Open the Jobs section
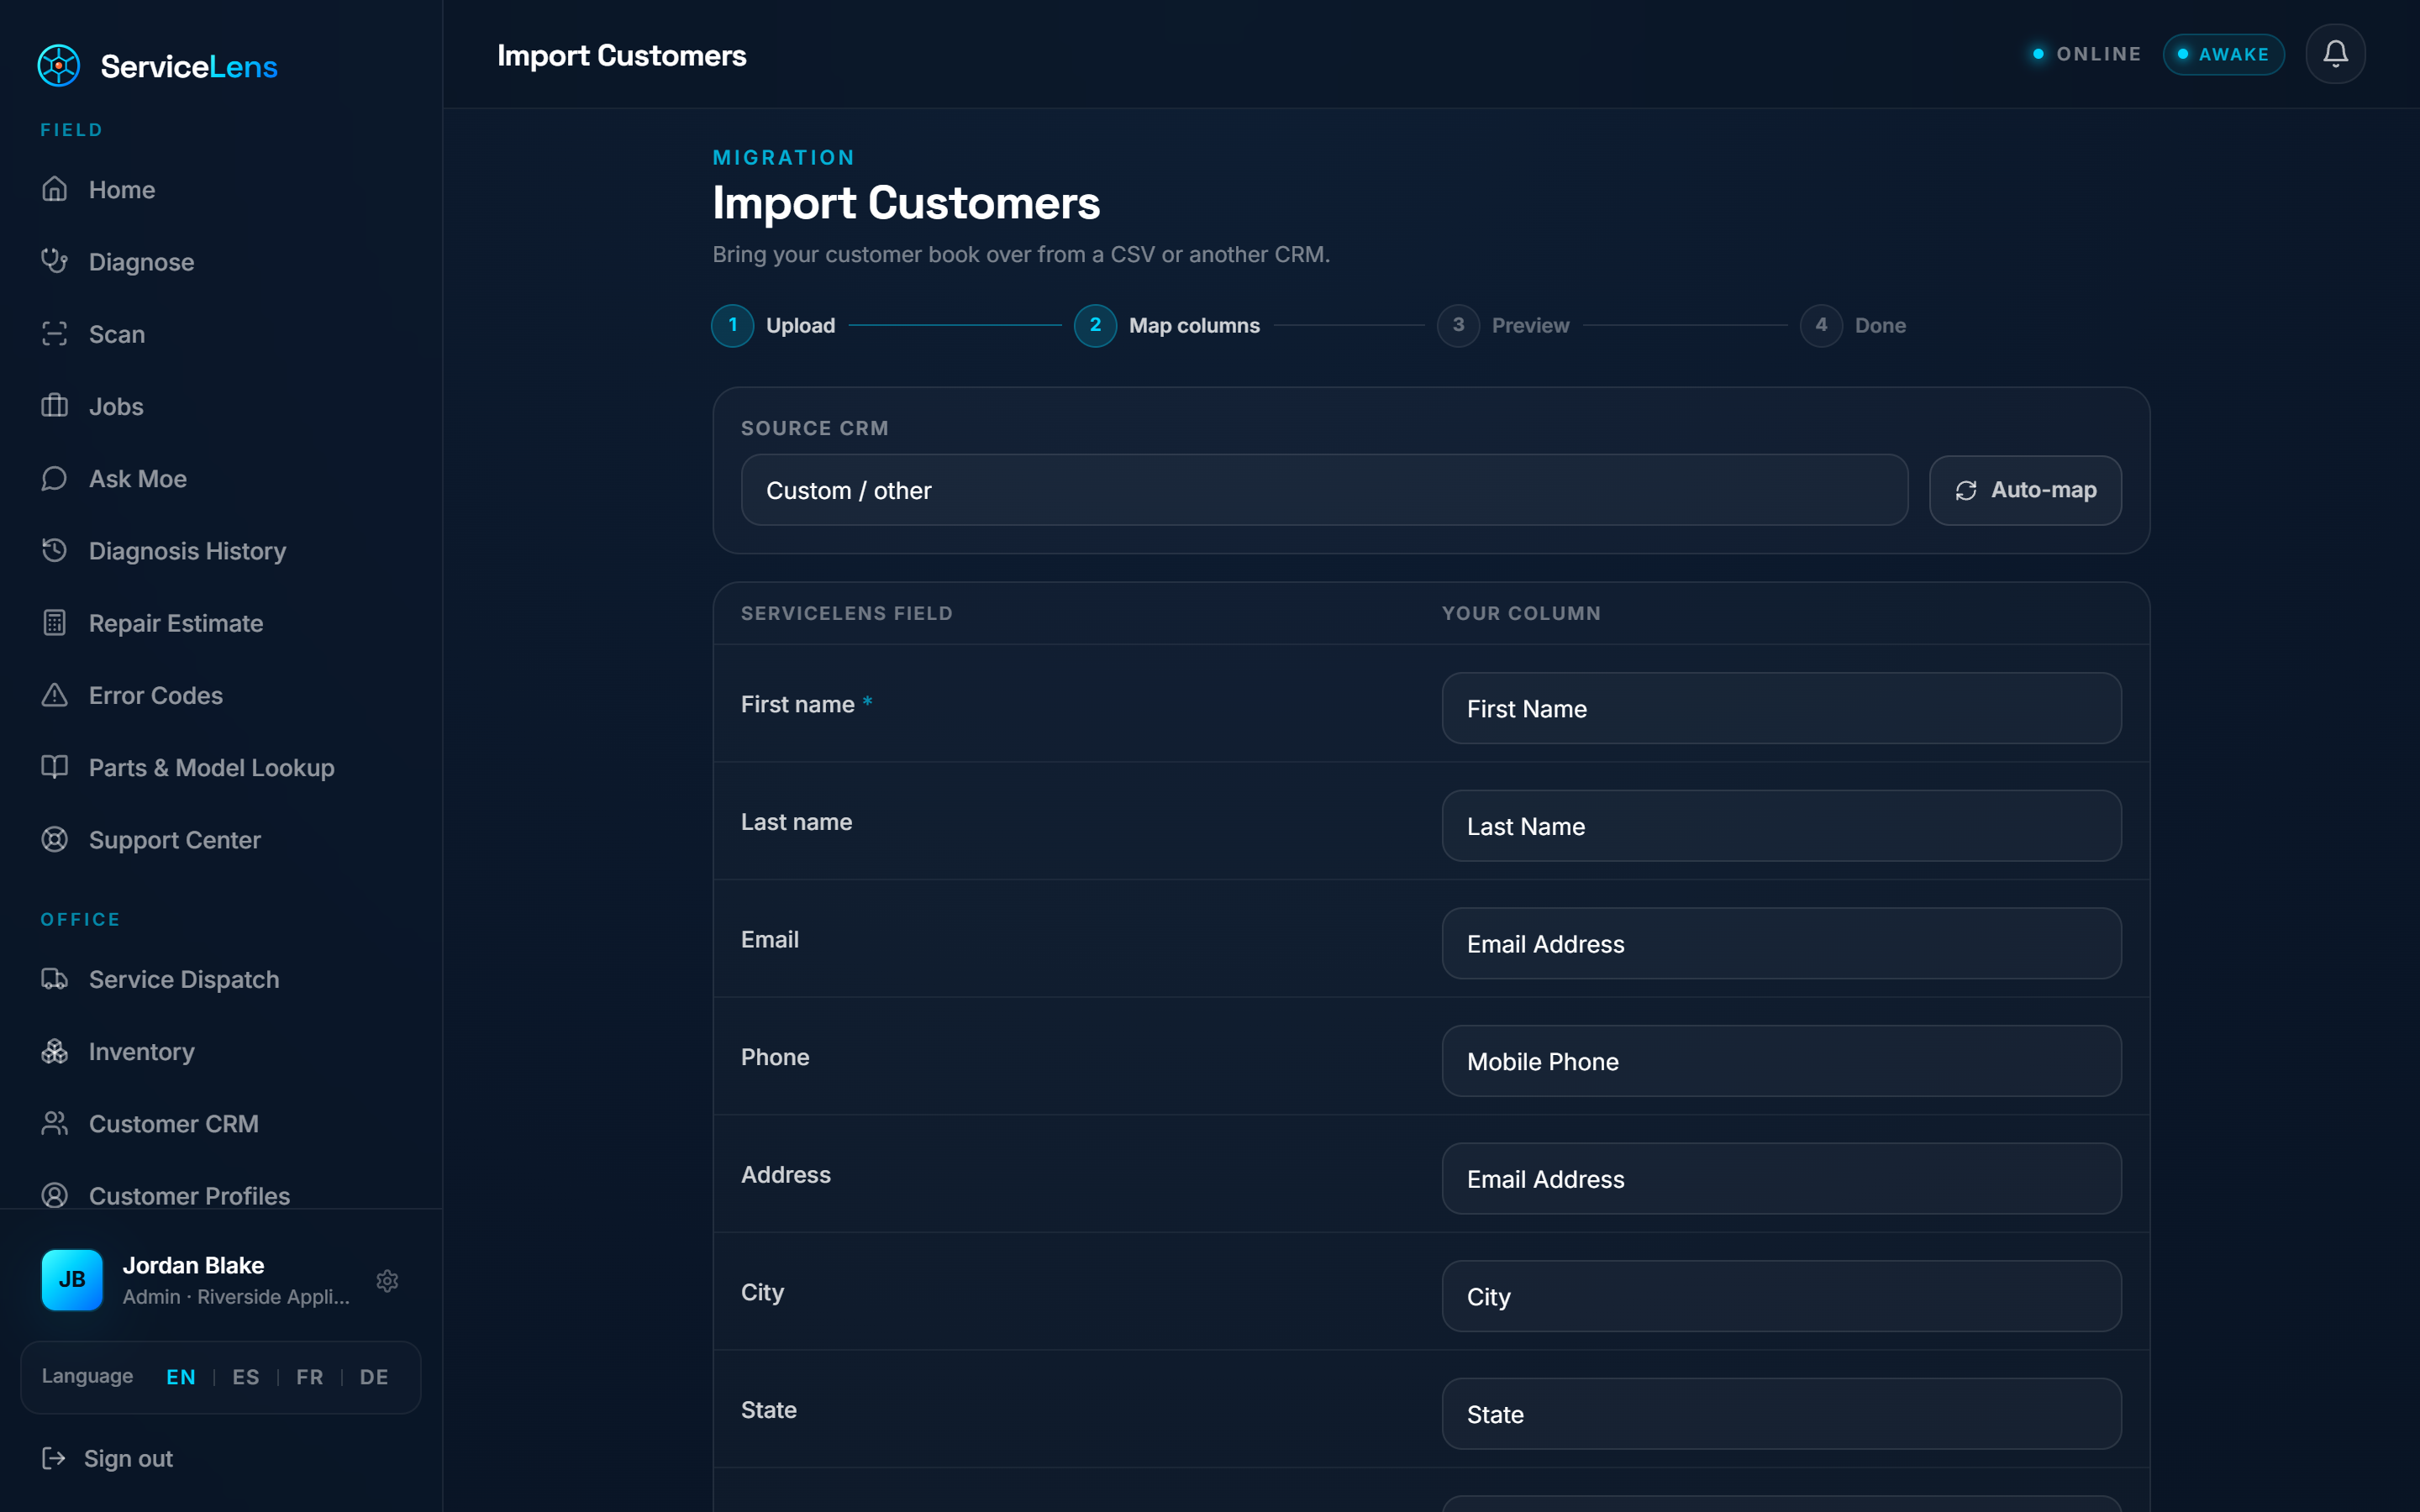This screenshot has height=1512, width=2420. tap(221, 406)
